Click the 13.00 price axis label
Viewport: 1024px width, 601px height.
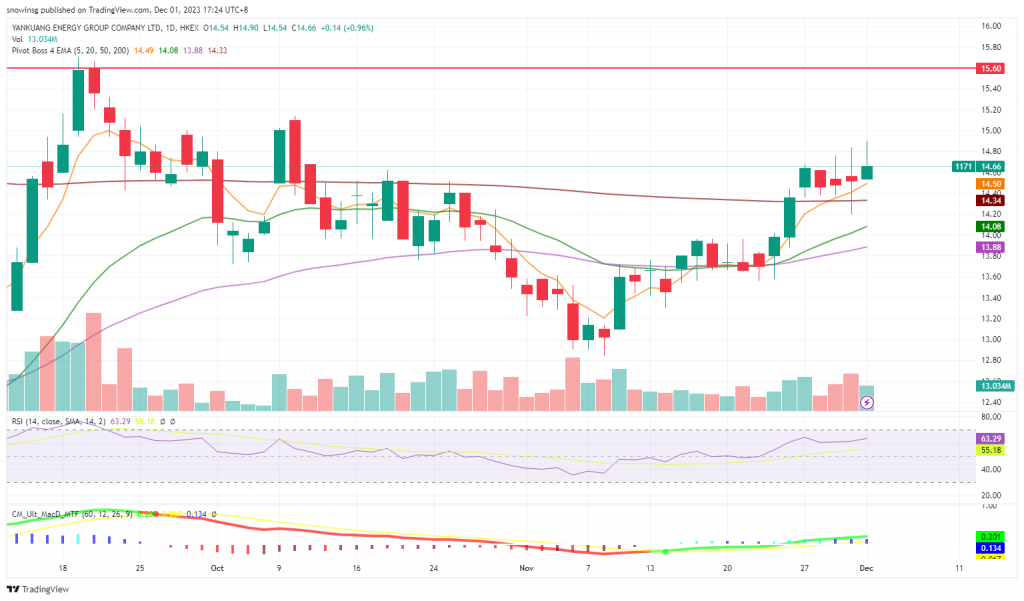tap(991, 340)
